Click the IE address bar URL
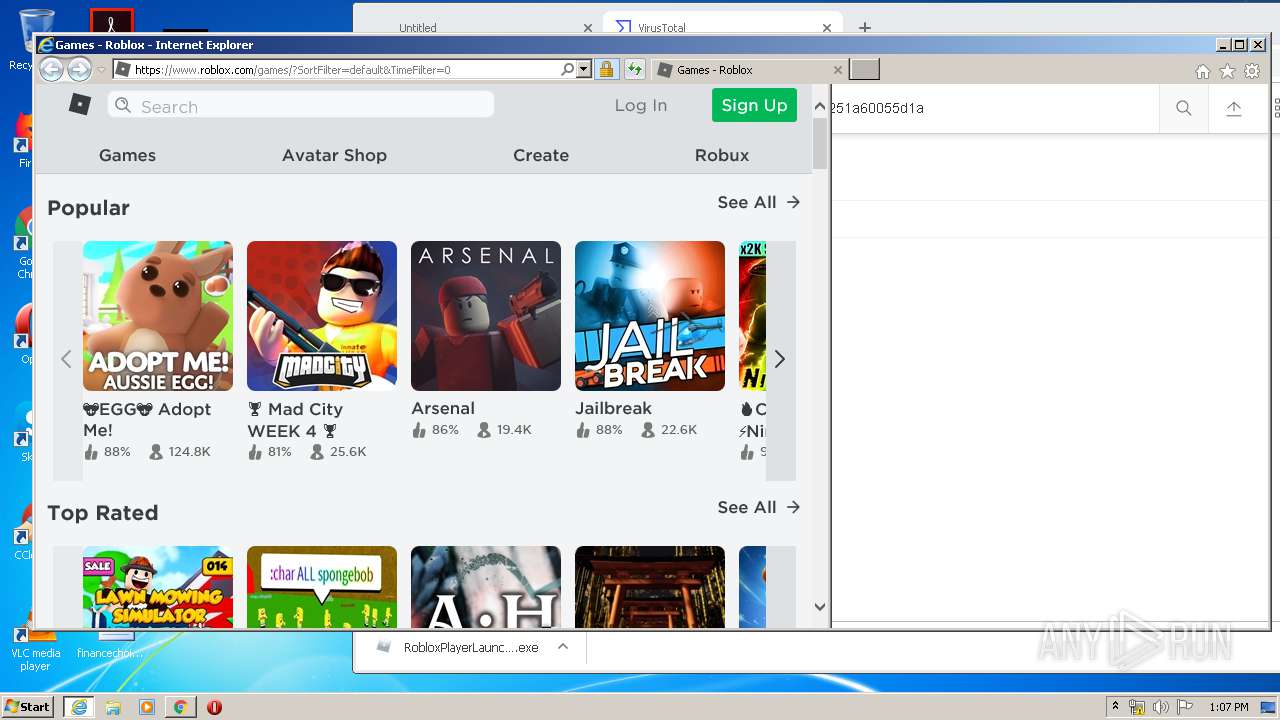The height and width of the screenshot is (720, 1280). click(x=292, y=70)
